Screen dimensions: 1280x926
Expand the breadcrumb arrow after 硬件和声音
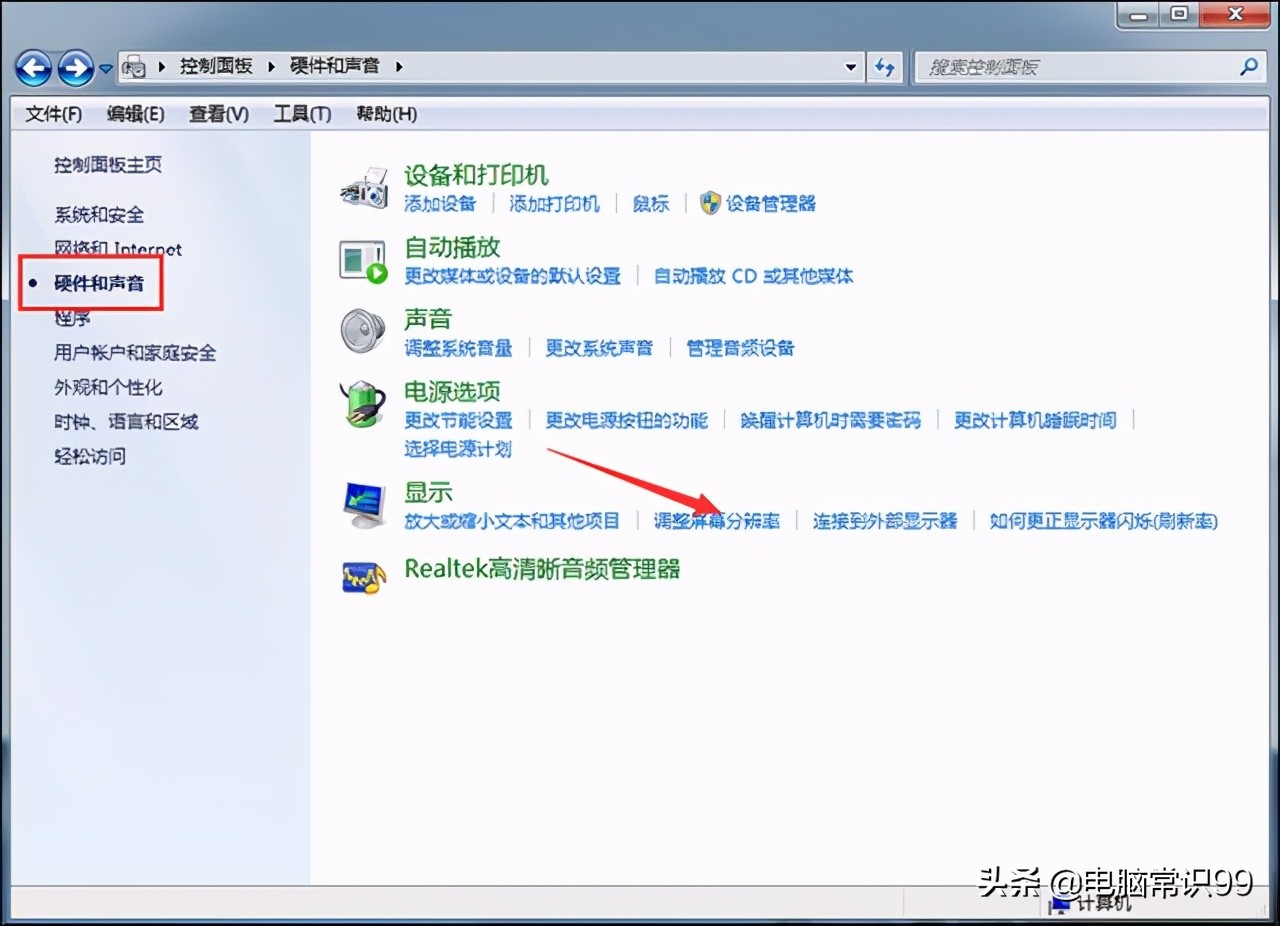point(398,66)
